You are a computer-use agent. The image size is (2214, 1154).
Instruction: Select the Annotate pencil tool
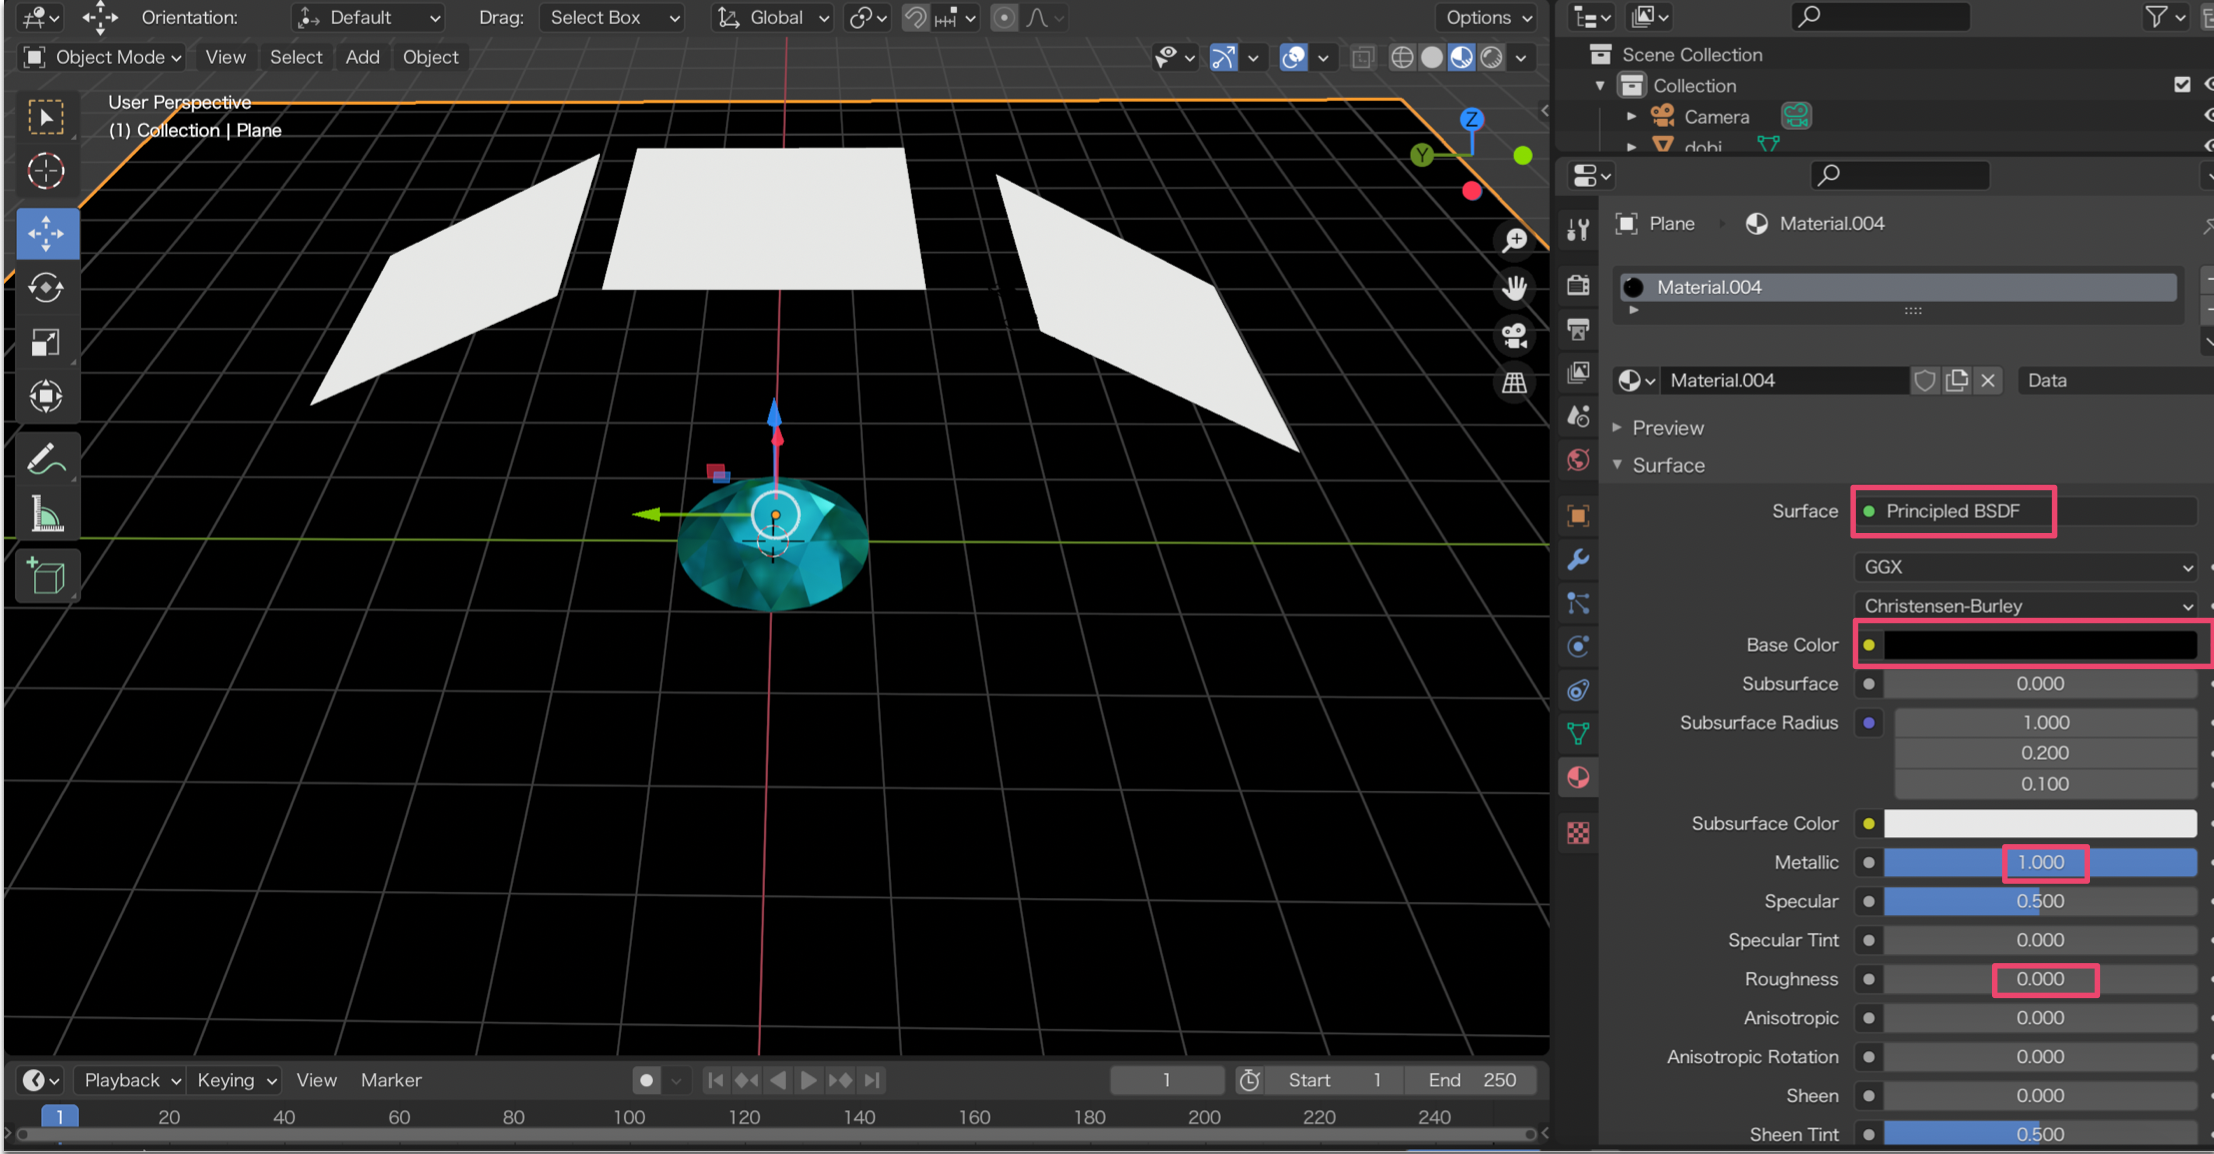[46, 459]
